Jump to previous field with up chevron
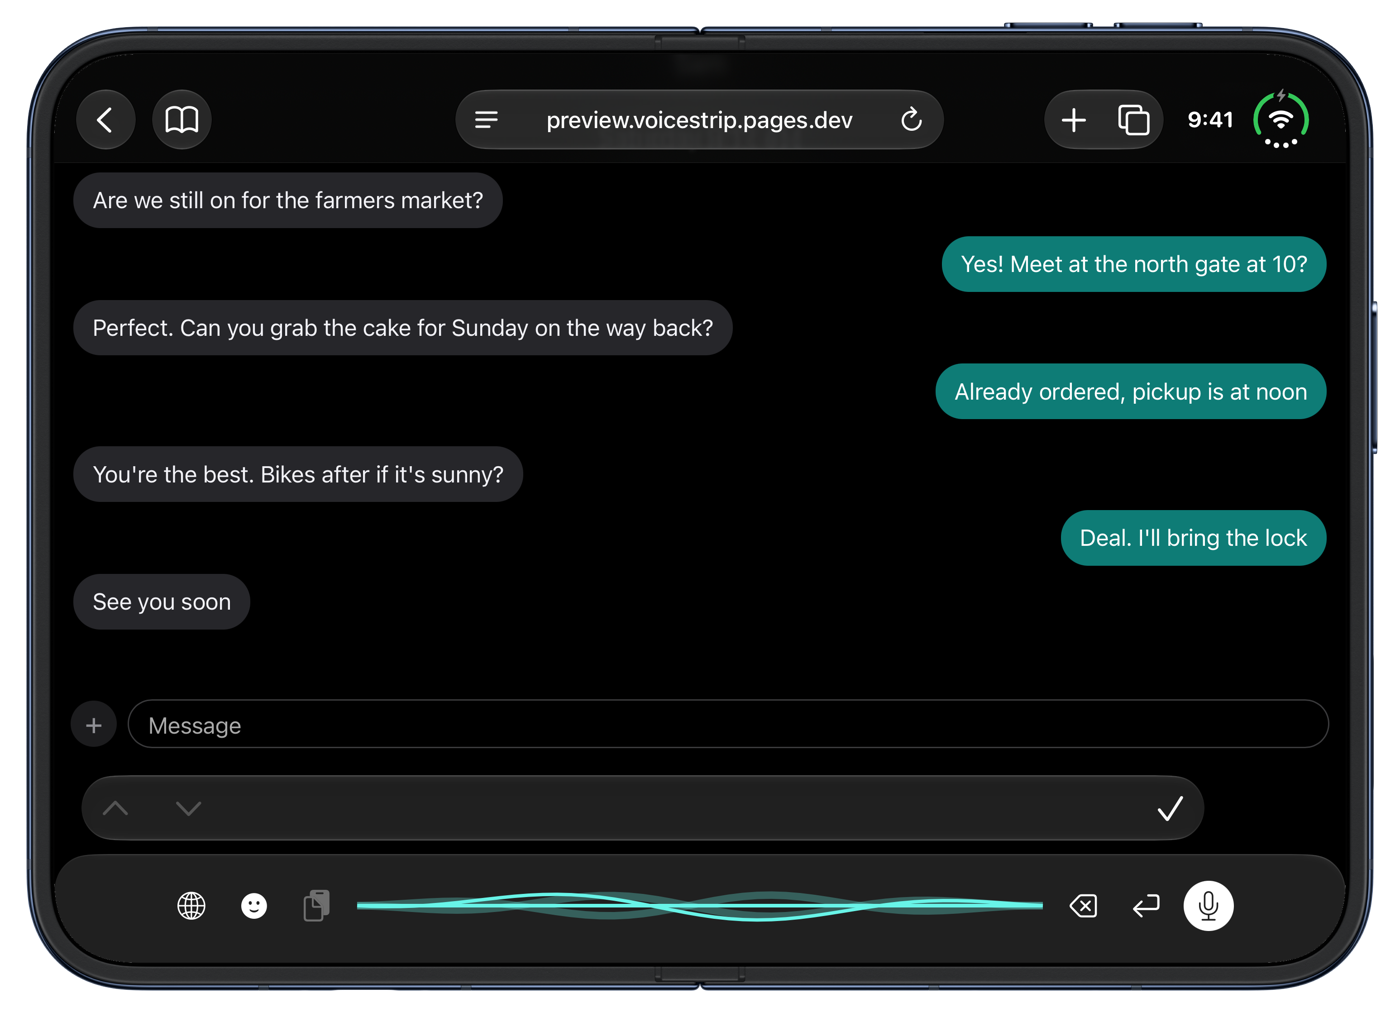The width and height of the screenshot is (1400, 1017). [116, 808]
